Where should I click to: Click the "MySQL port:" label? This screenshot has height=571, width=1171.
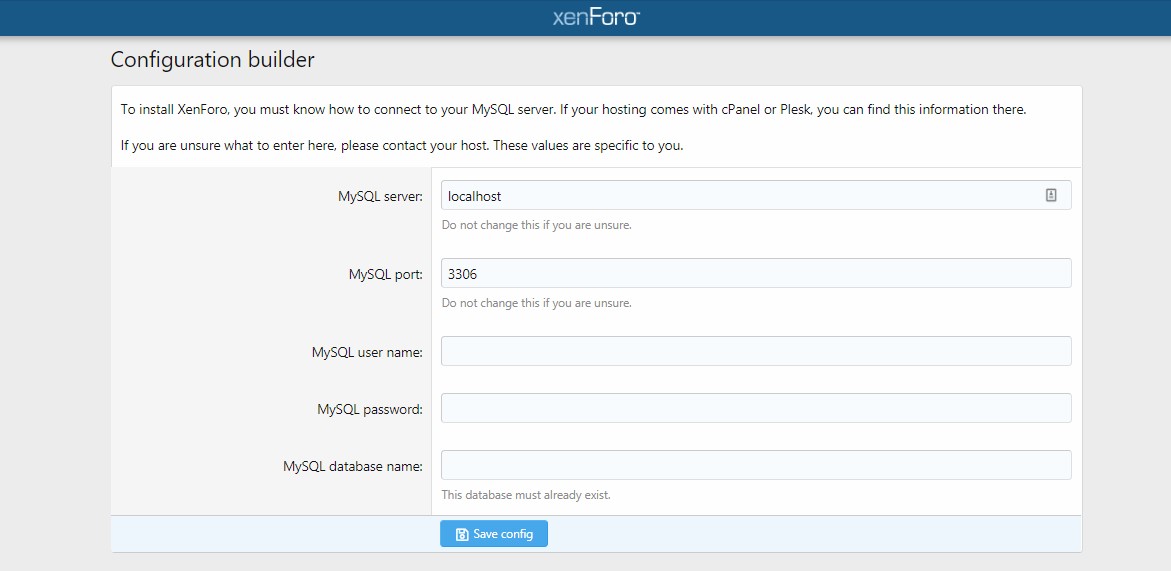(x=385, y=274)
